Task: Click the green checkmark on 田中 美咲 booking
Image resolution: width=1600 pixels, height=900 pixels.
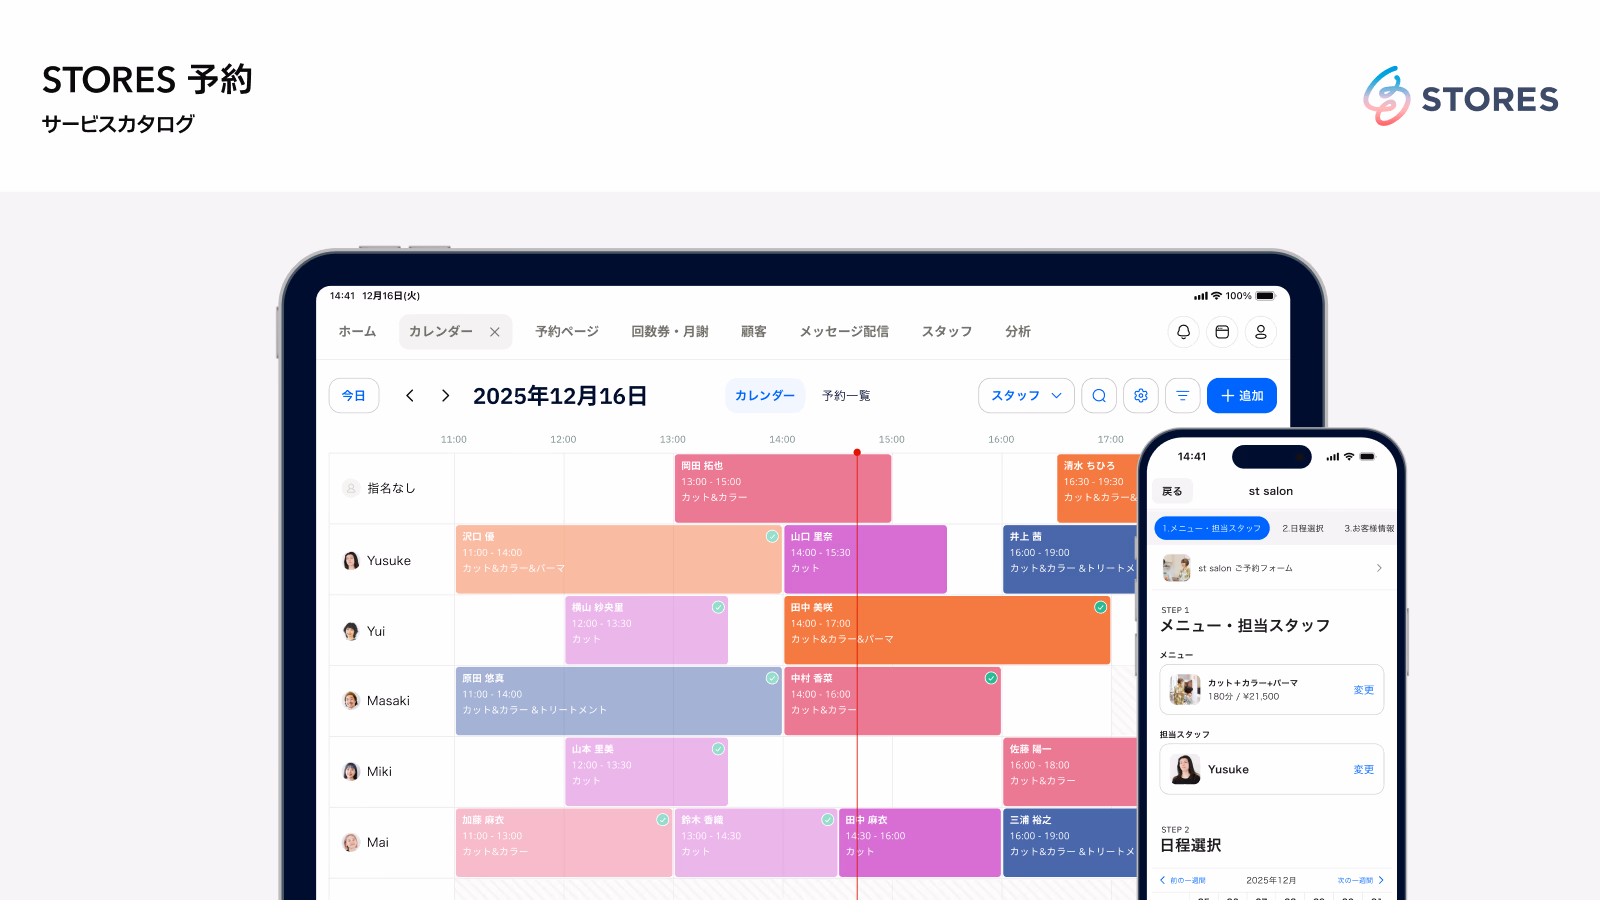Action: 1103,607
